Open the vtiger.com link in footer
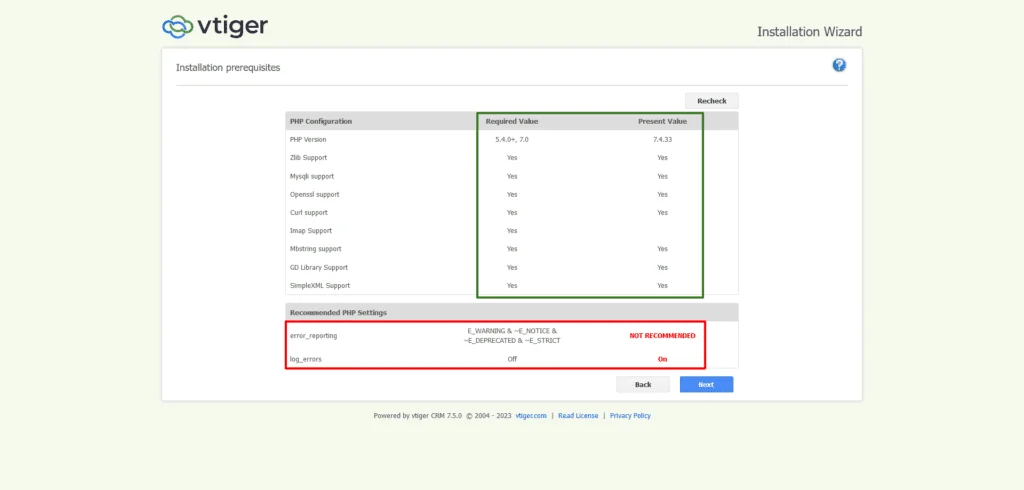This screenshot has width=1024, height=490. pos(530,416)
